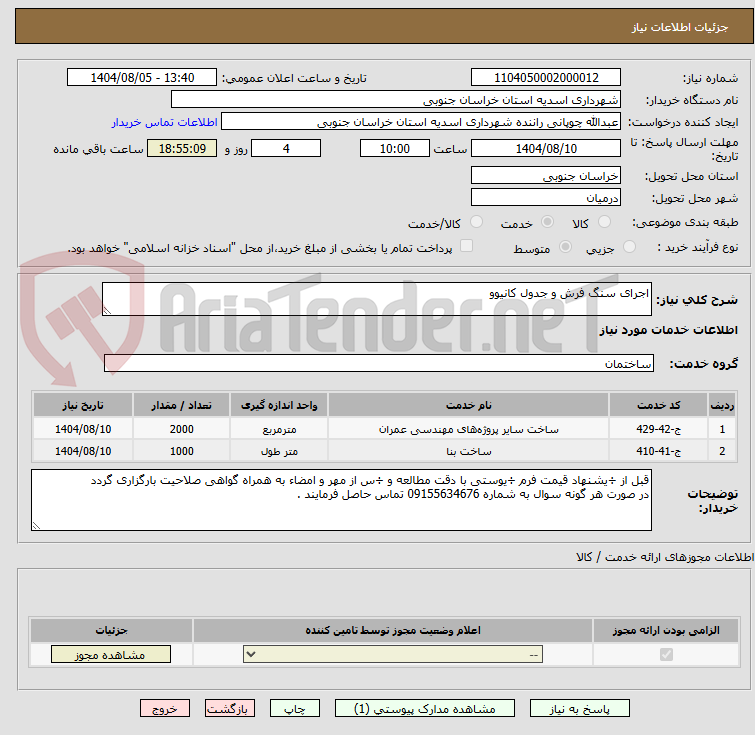Click اعلام وضعیت مجوز column header
This screenshot has width=755, height=735.
click(x=393, y=630)
